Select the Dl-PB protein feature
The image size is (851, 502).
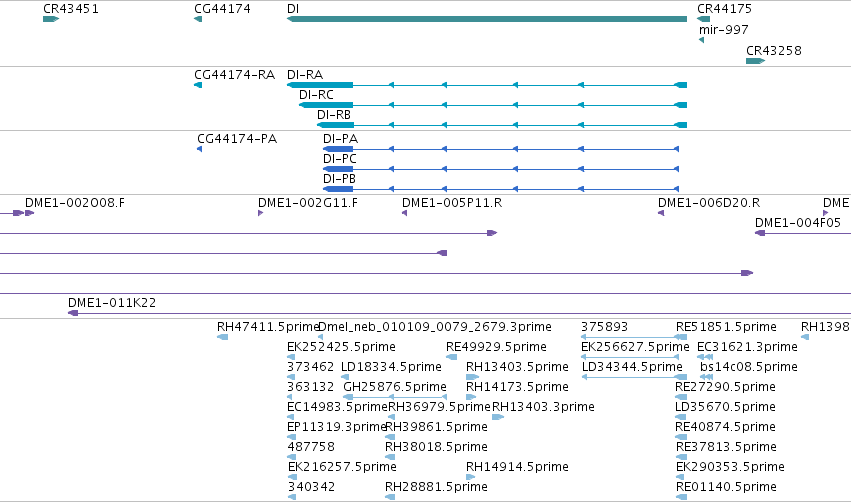501,189
